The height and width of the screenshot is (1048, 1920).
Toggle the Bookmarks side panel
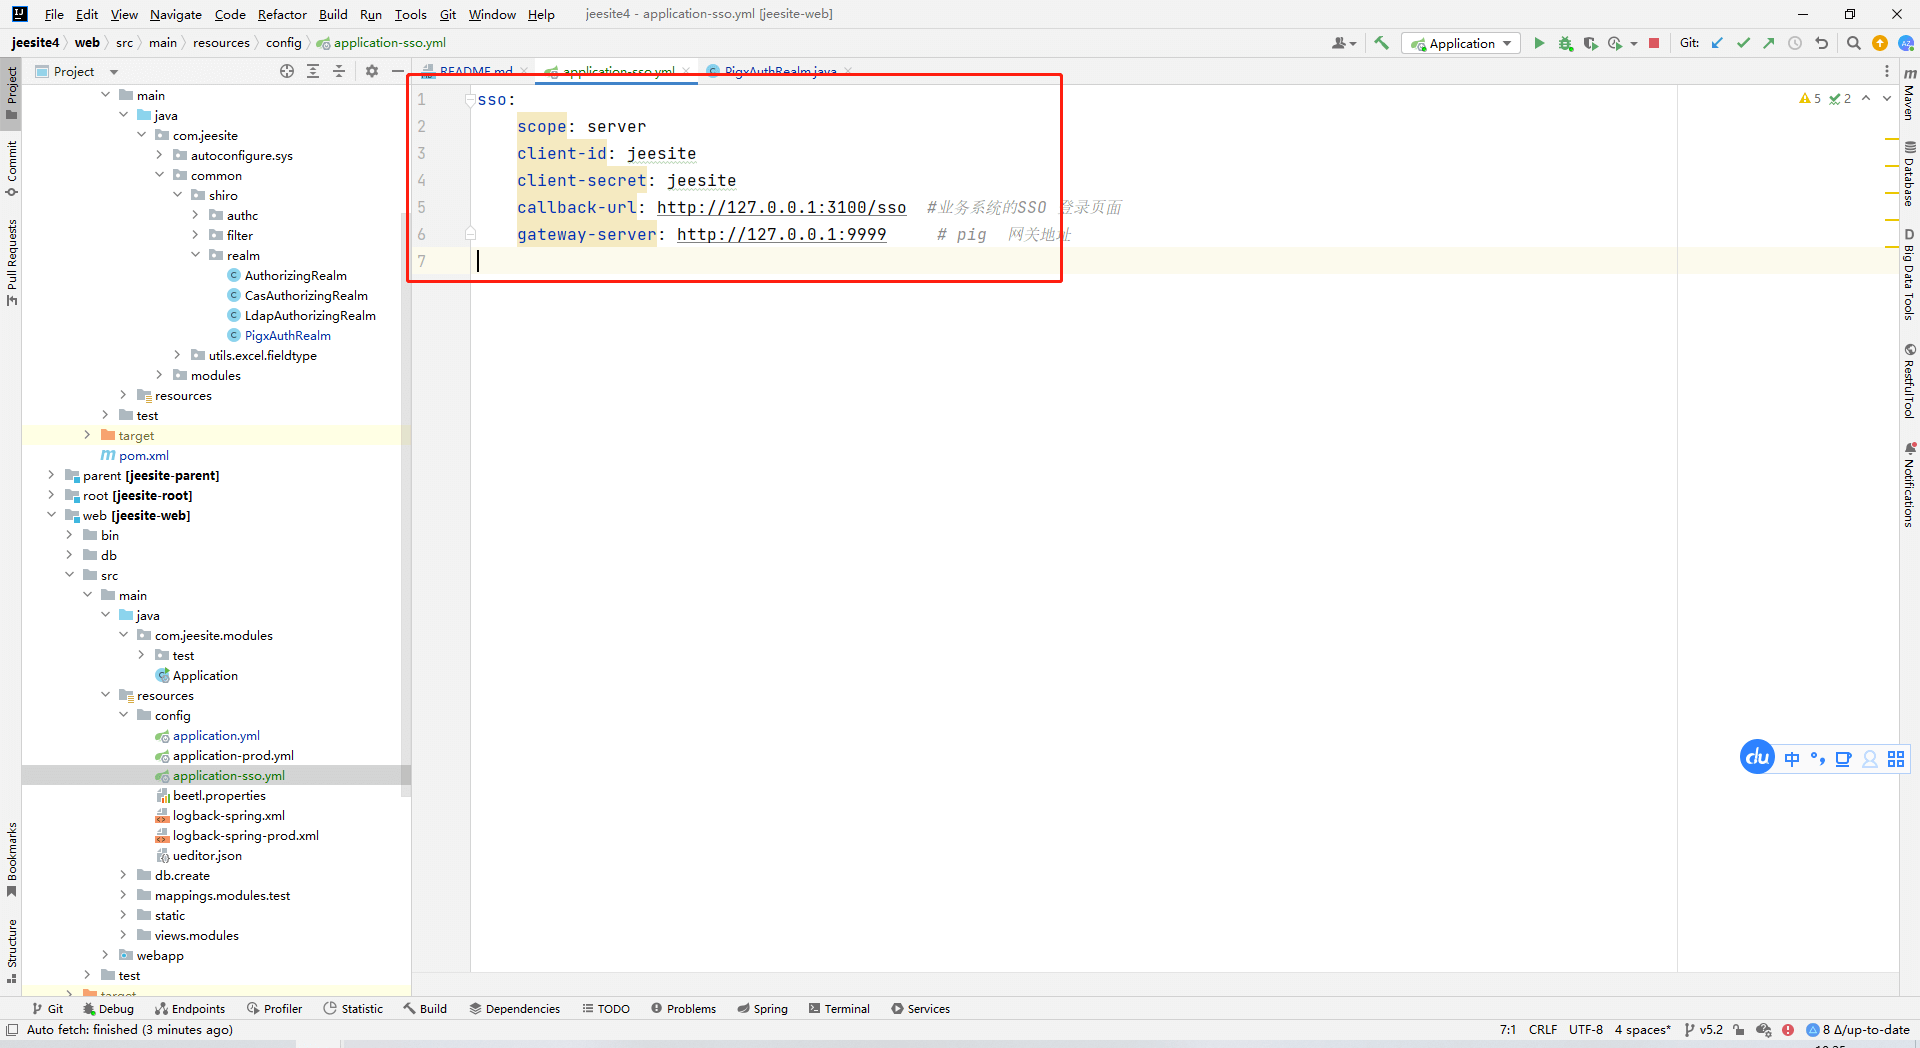[x=12, y=858]
